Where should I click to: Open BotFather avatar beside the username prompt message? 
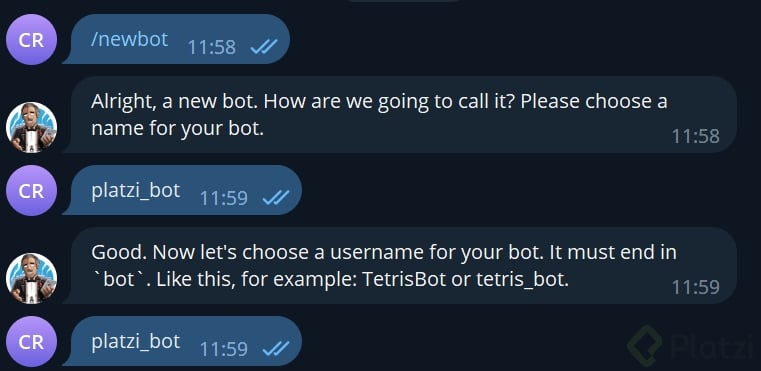(x=32, y=279)
